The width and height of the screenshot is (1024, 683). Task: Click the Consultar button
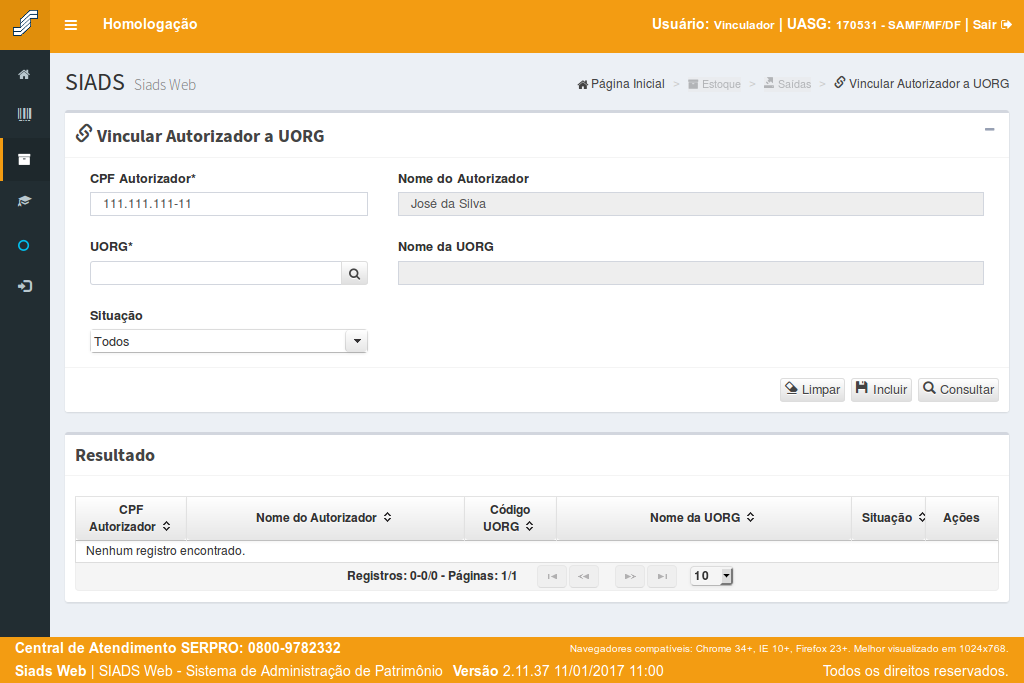coord(958,390)
